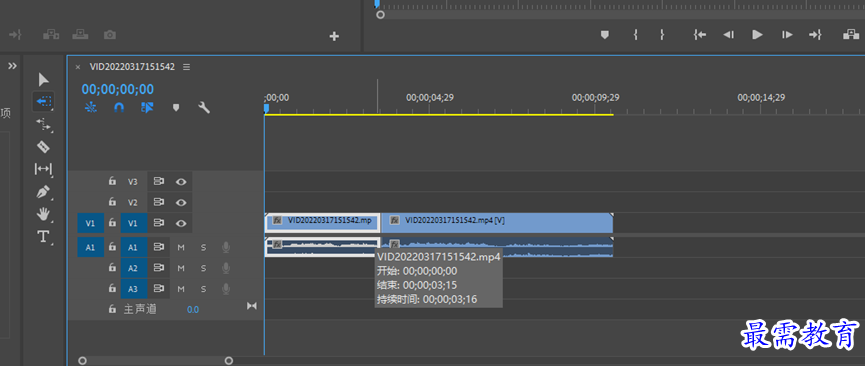This screenshot has width=865, height=366.
Task: Click master track volume value 0.0
Action: [193, 310]
